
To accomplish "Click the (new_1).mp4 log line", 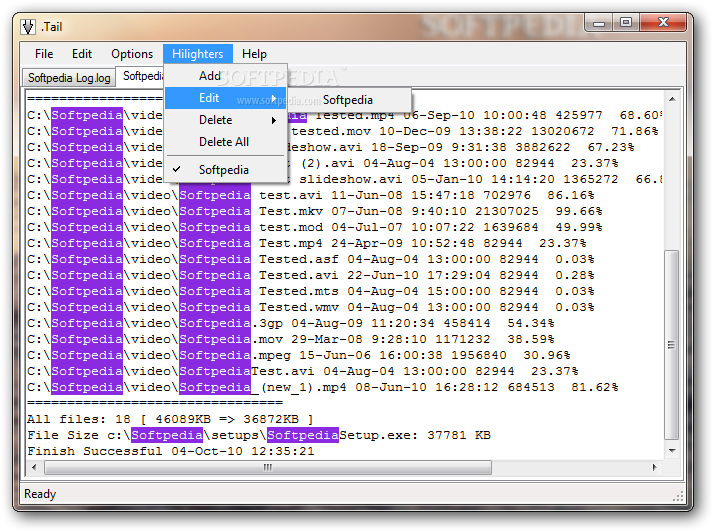I will (x=323, y=387).
